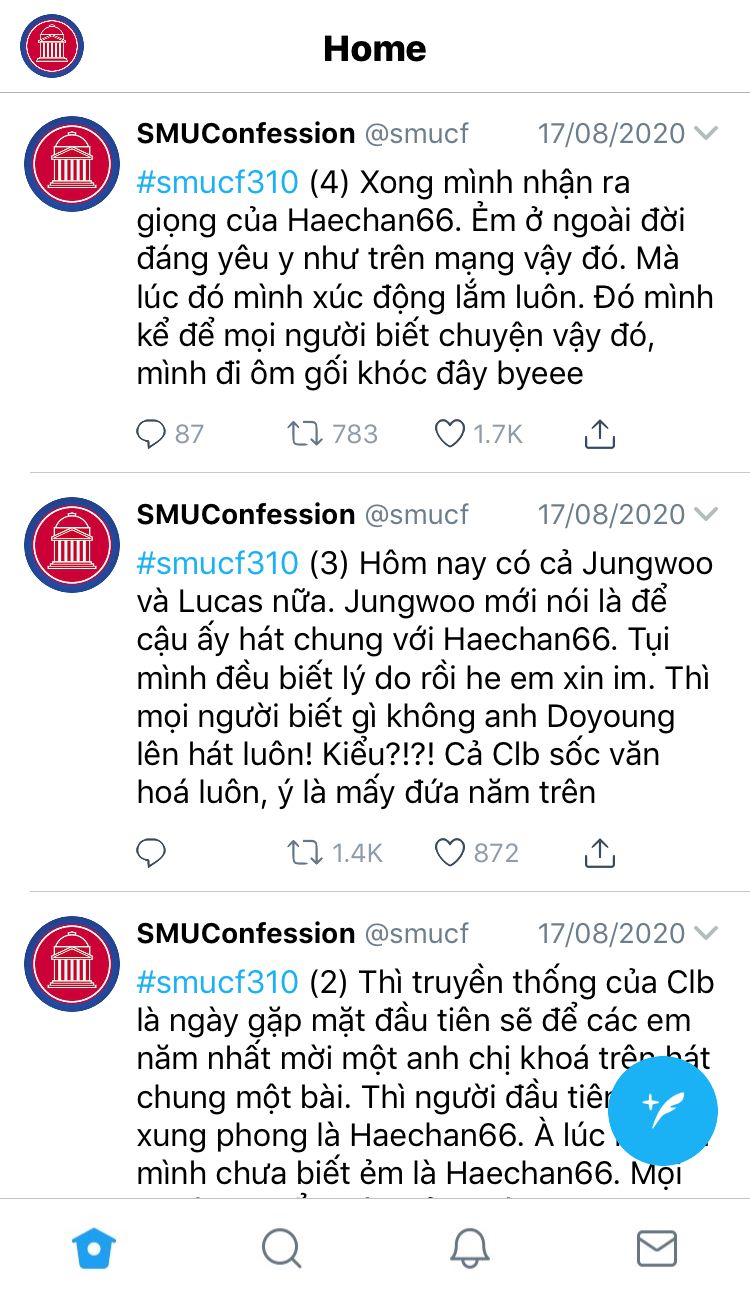Screen dimensions: 750x1298
Task: Like the tweet with 872 likes
Action: [x=450, y=853]
